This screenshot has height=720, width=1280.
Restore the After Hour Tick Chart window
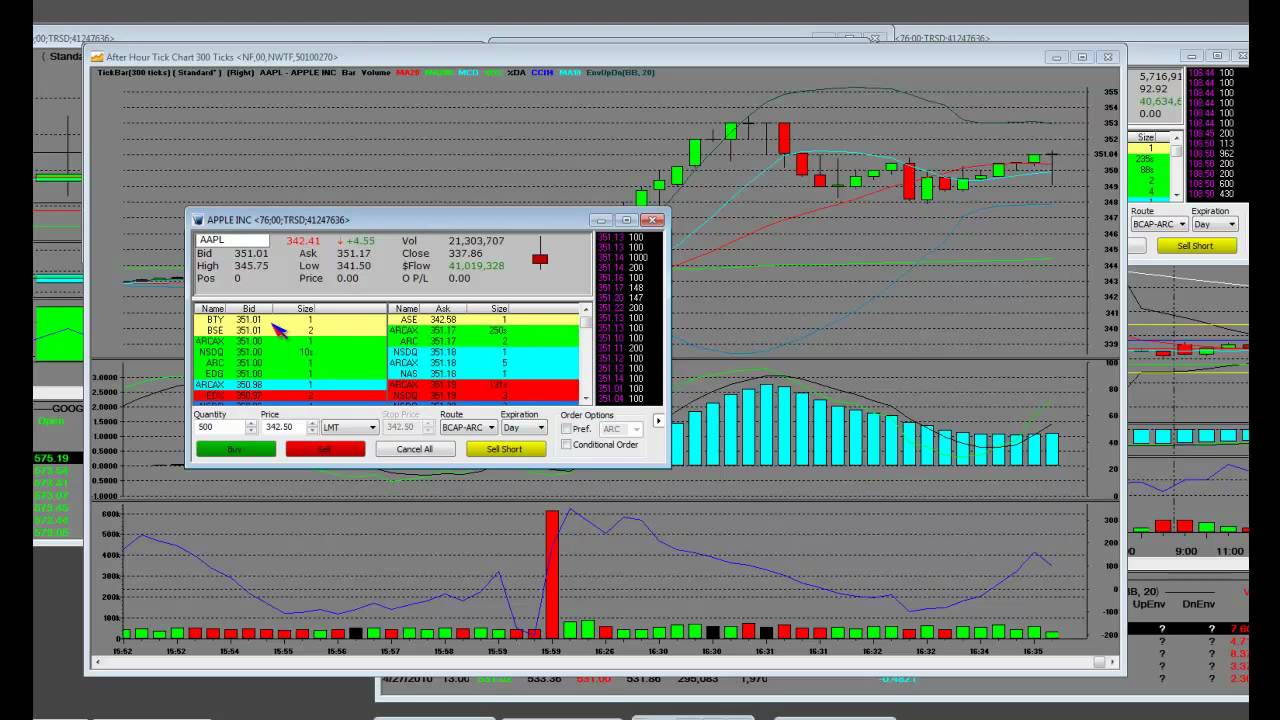(1082, 58)
